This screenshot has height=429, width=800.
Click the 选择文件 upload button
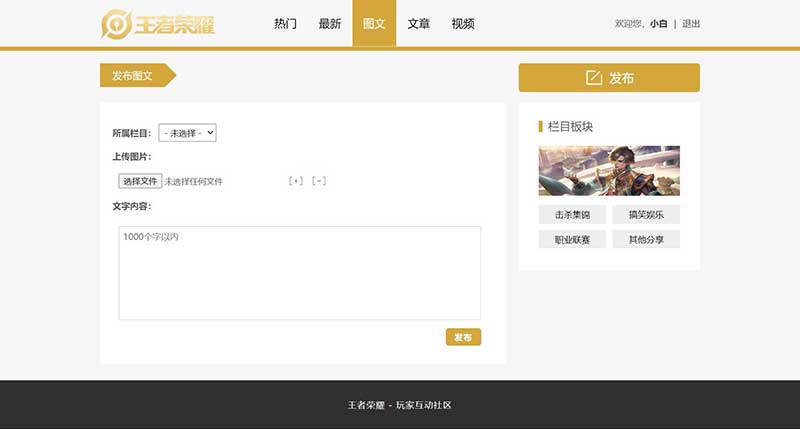pyautogui.click(x=140, y=181)
